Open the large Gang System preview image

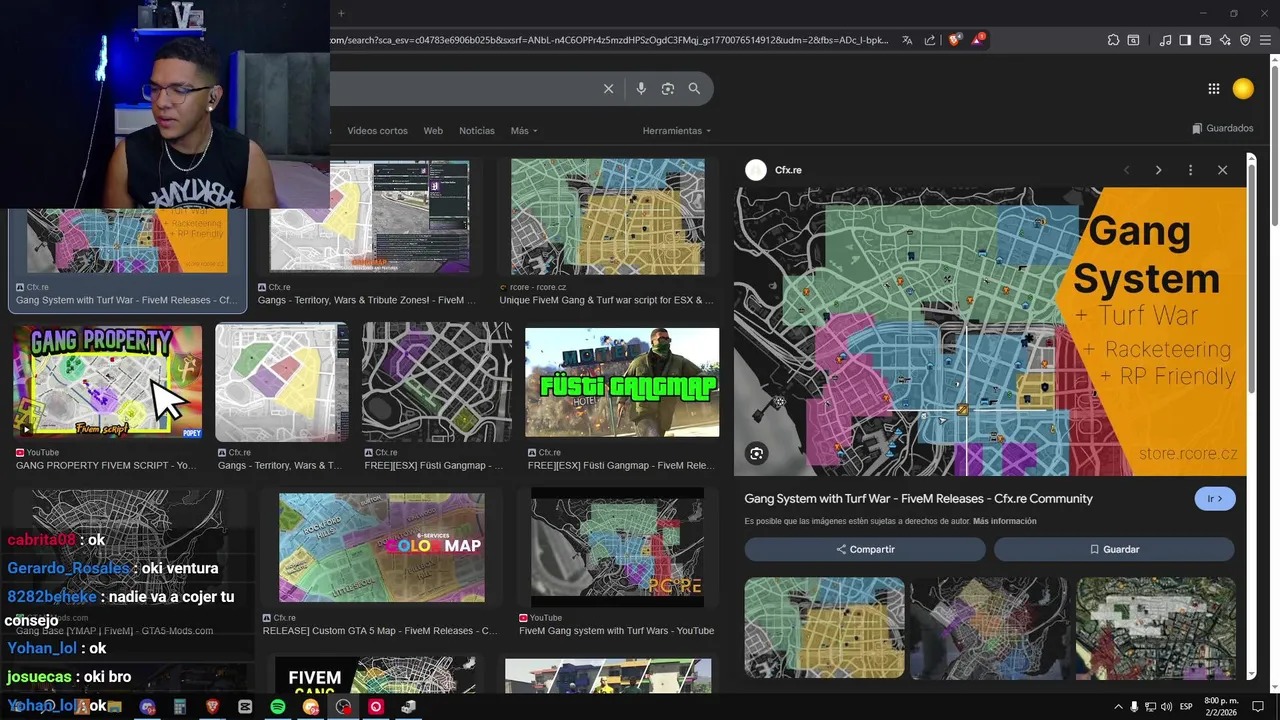pyautogui.click(x=991, y=331)
